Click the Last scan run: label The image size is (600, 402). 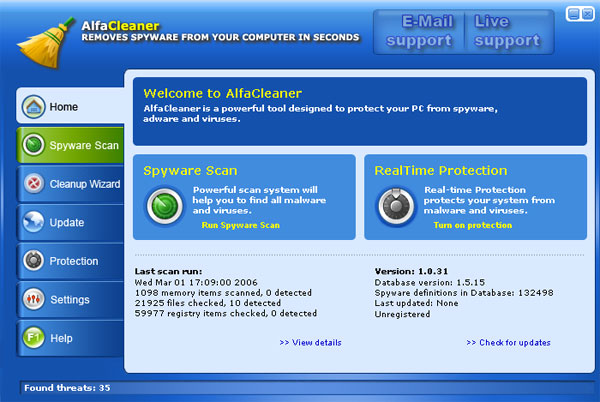[x=168, y=271]
